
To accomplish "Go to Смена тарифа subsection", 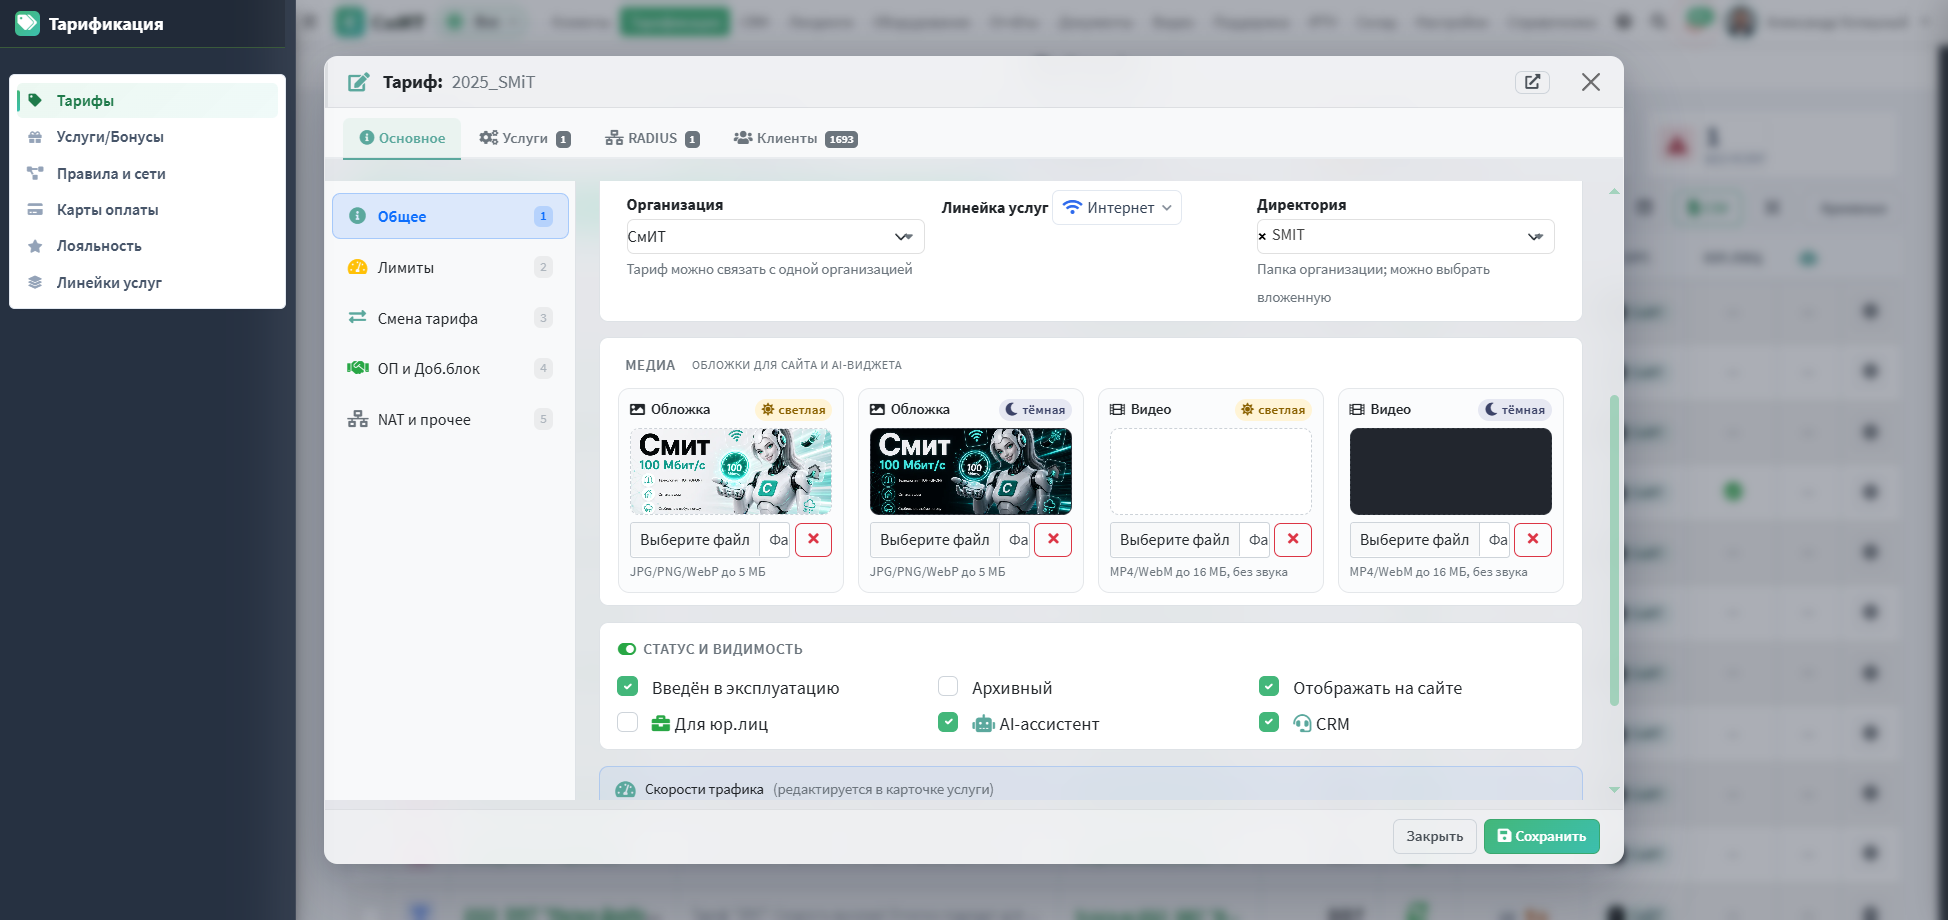I will (x=450, y=318).
